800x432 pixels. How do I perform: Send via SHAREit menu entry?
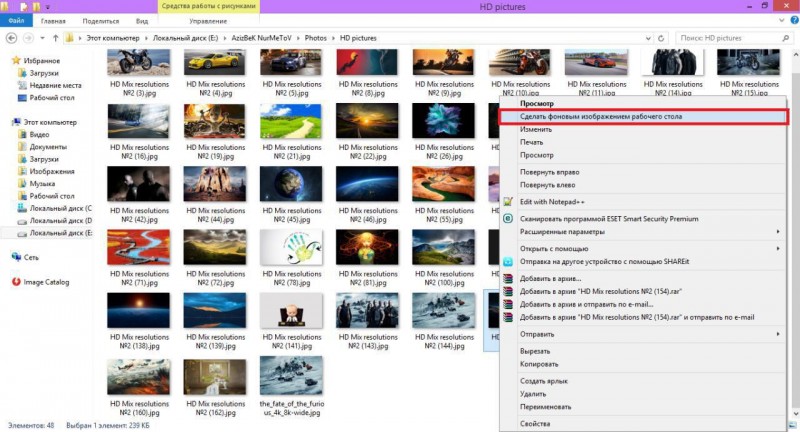(x=643, y=262)
